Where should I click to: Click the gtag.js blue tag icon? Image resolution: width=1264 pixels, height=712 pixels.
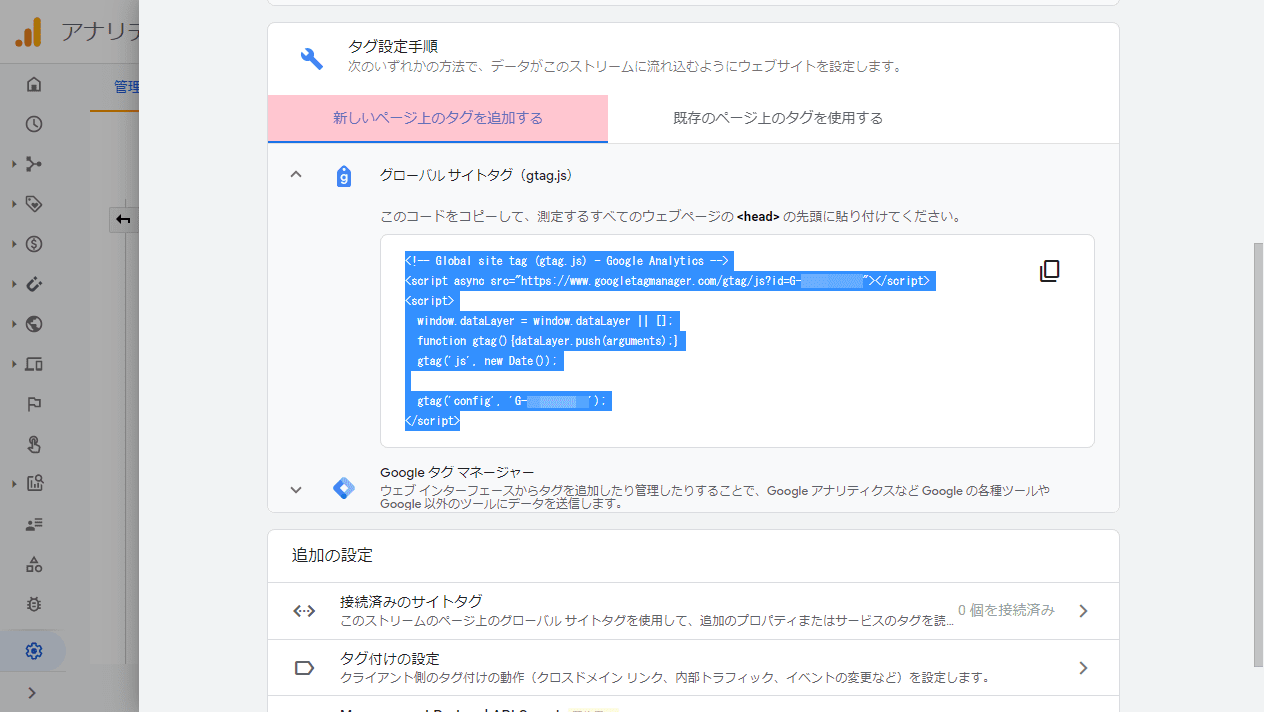pyautogui.click(x=344, y=176)
